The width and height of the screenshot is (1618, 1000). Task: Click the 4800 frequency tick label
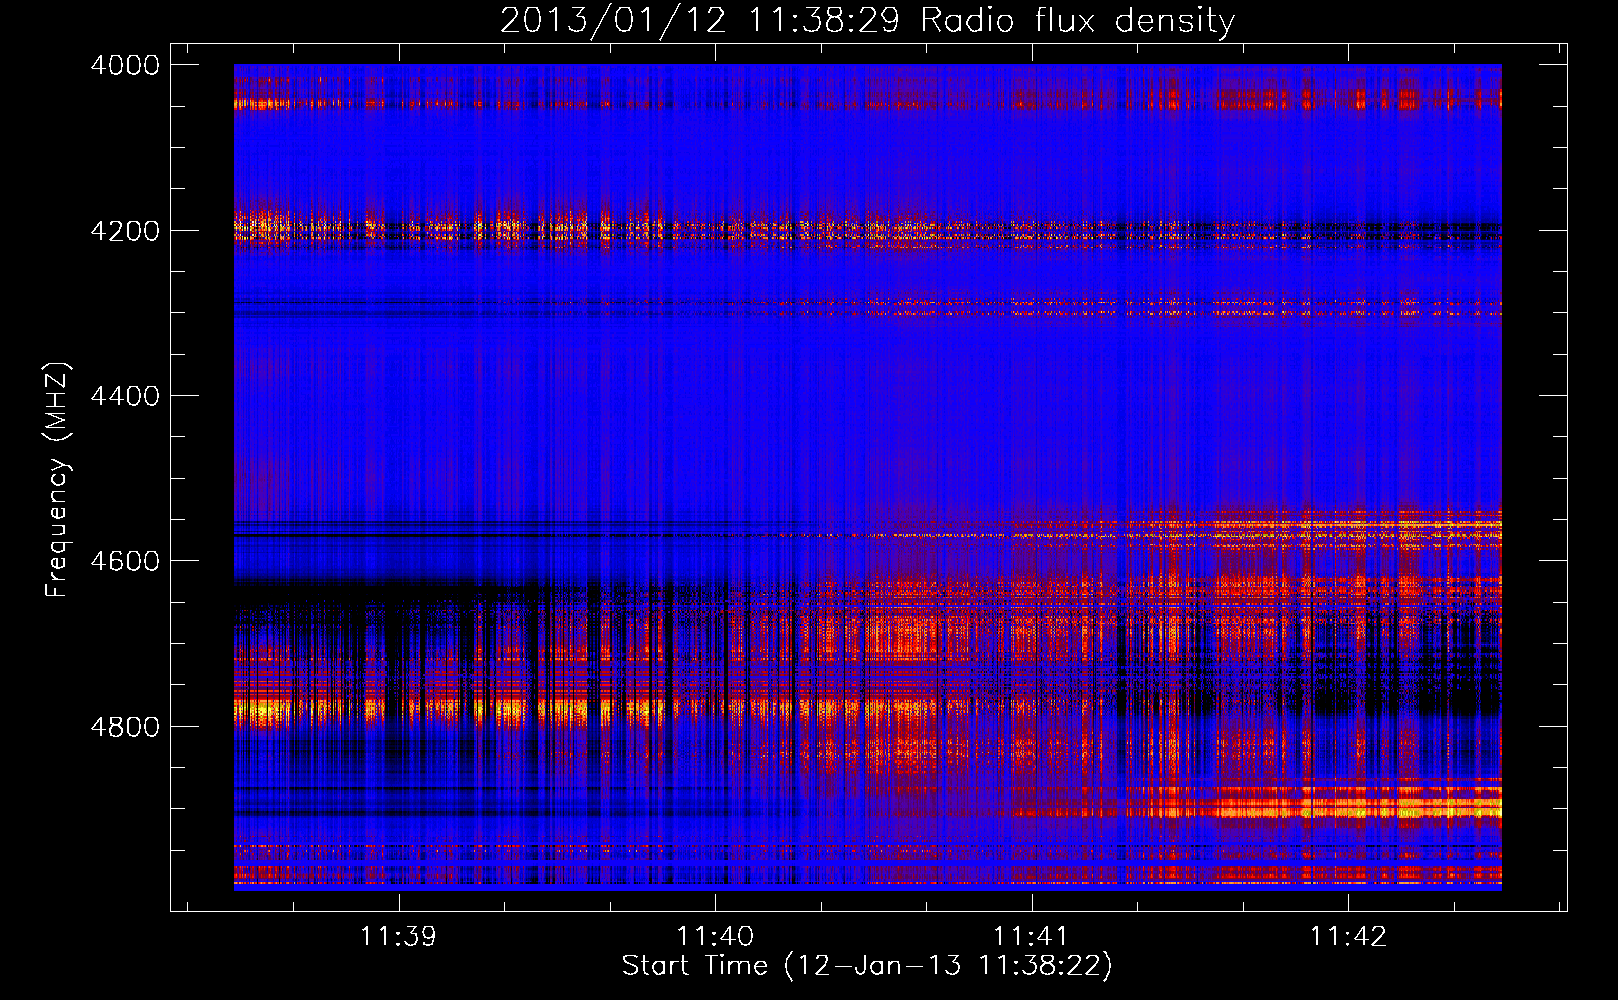click(125, 727)
